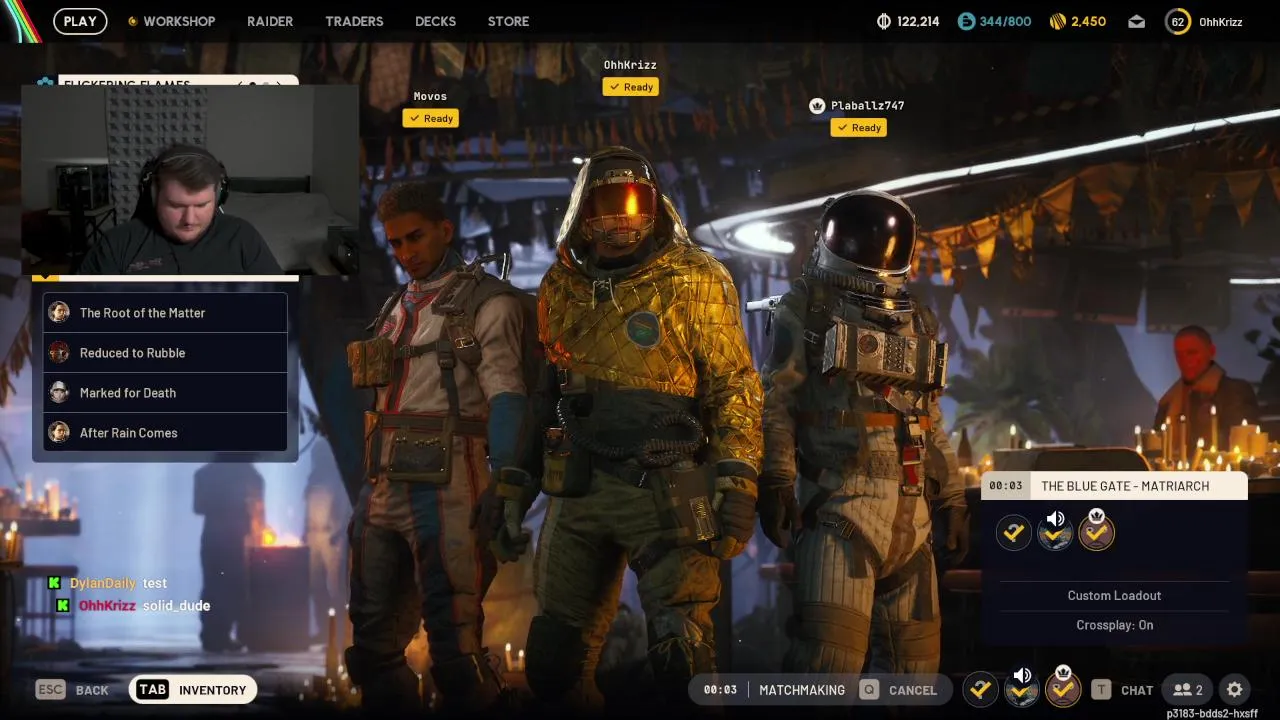Click quest giver portrait for After Rain Comes
Viewport: 1280px width, 720px height.
59,432
